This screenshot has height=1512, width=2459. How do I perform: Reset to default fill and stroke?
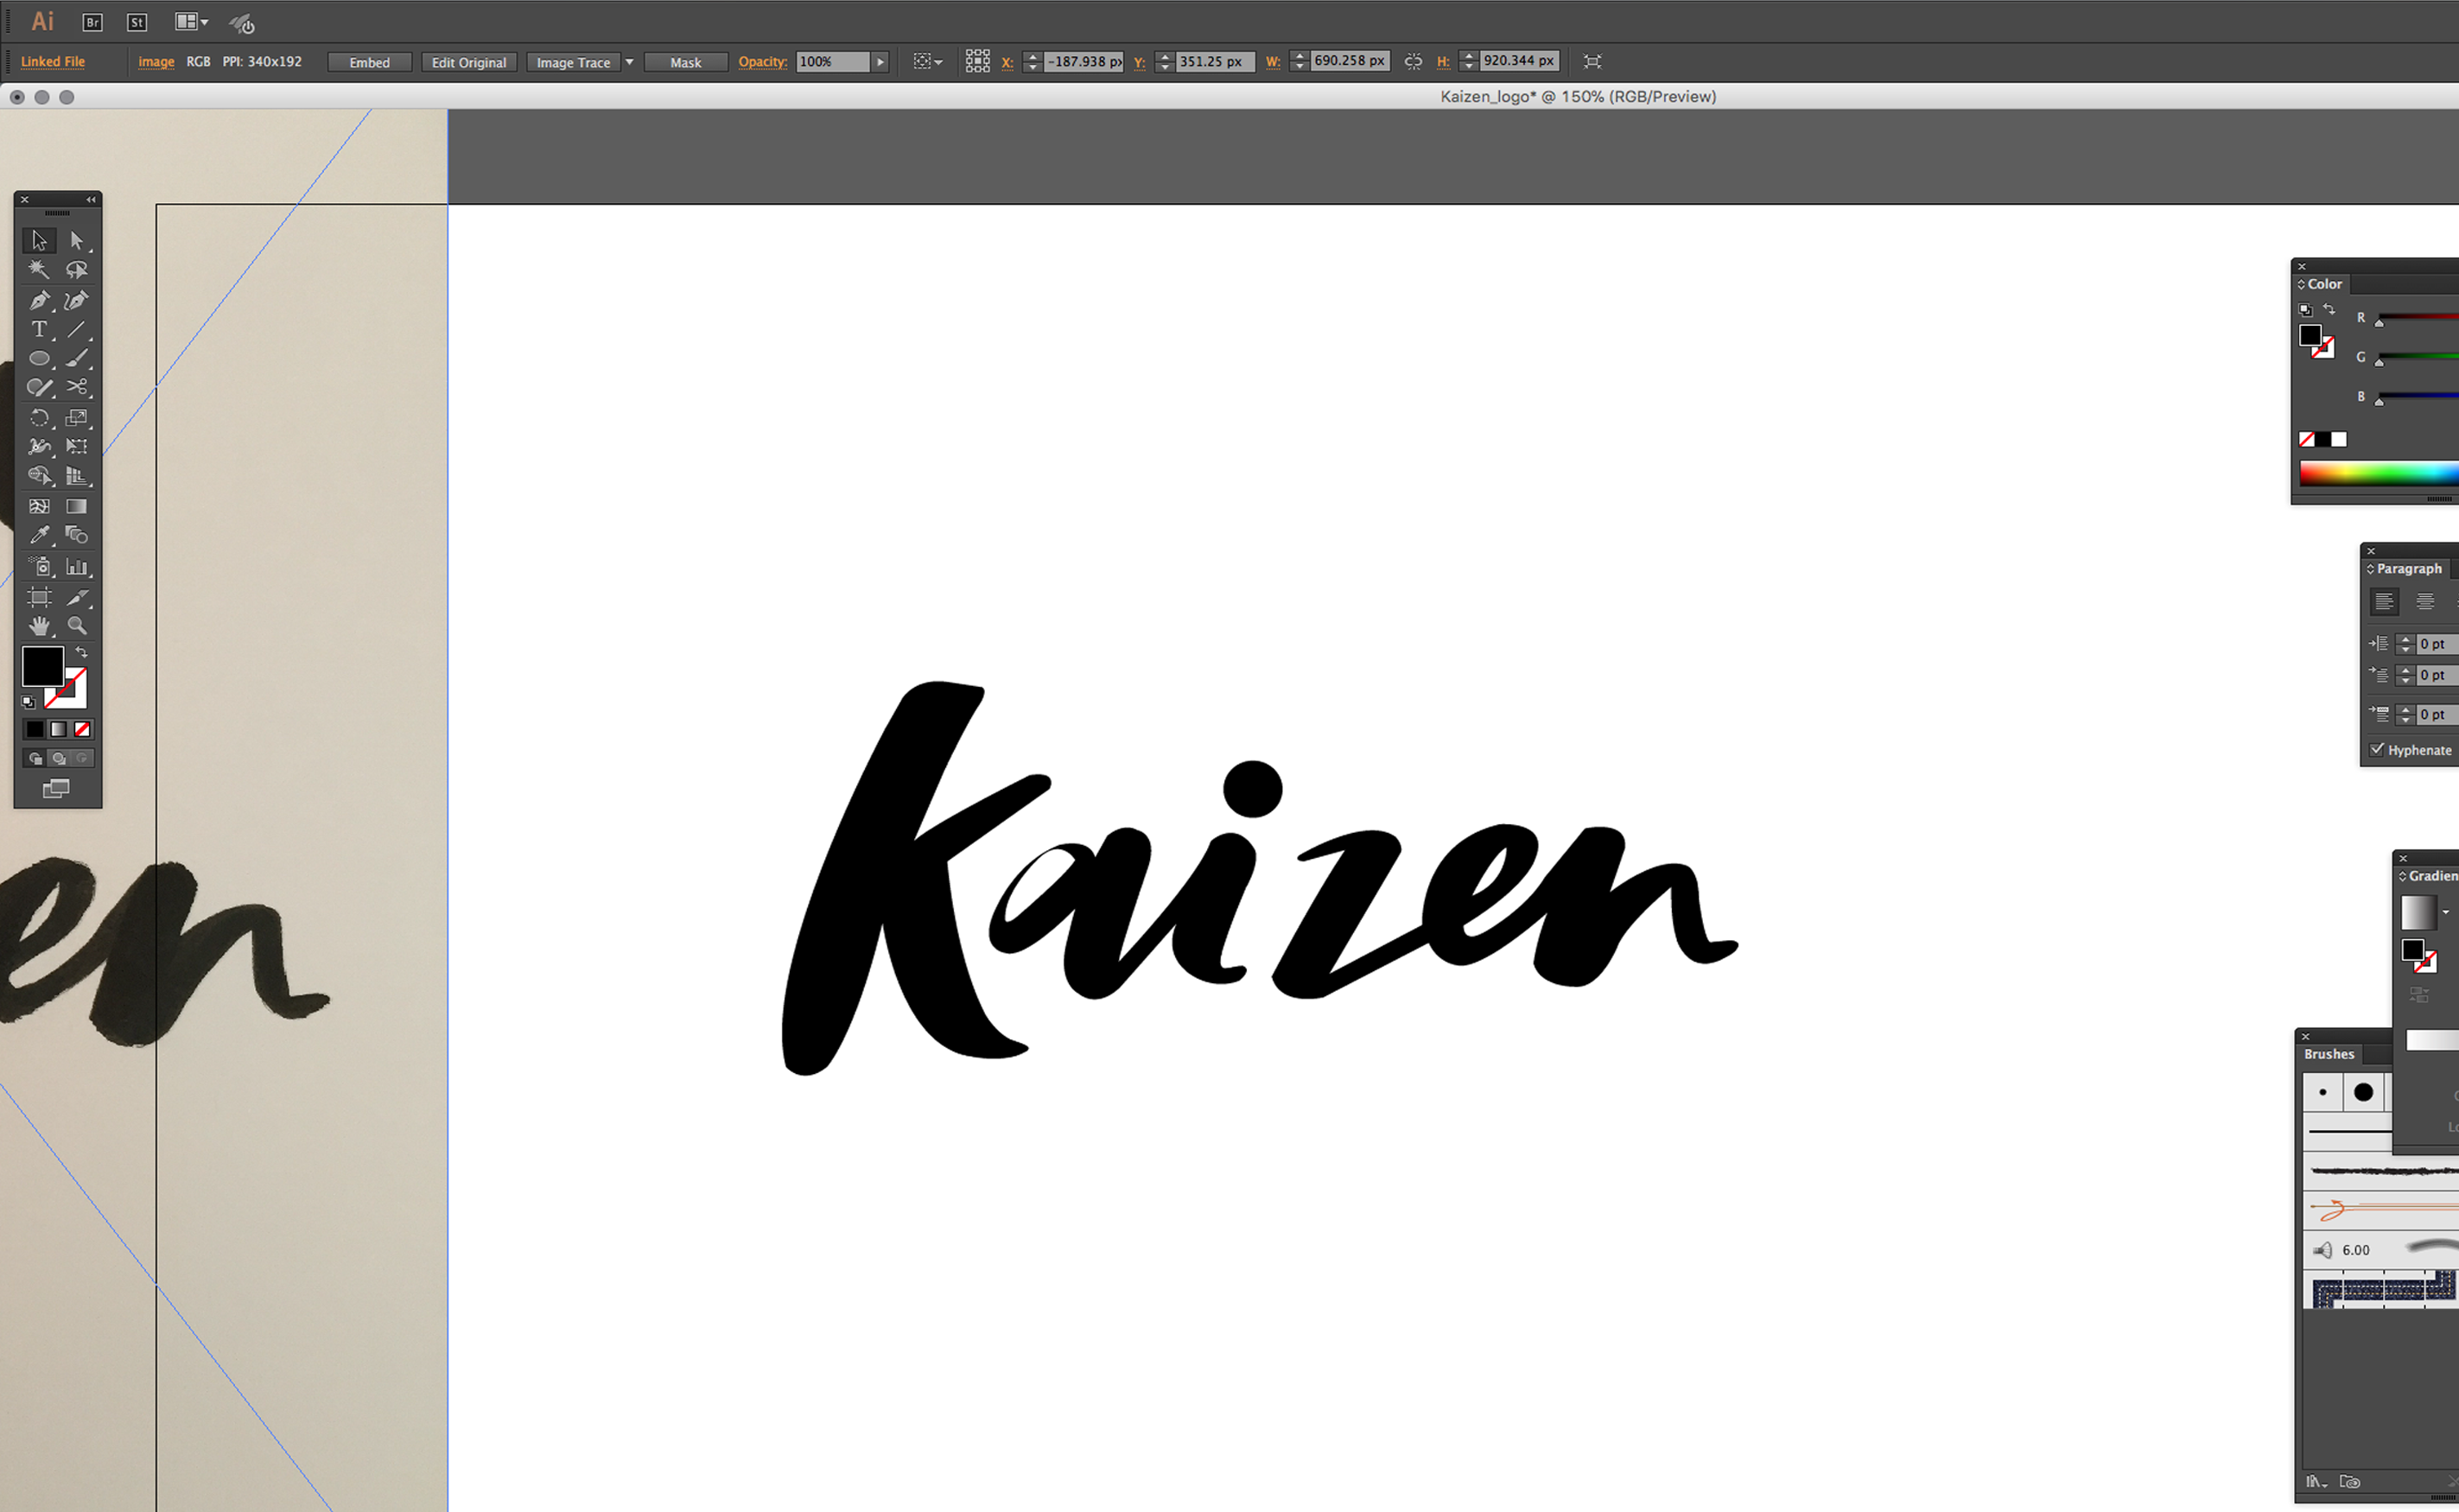coord(28,702)
